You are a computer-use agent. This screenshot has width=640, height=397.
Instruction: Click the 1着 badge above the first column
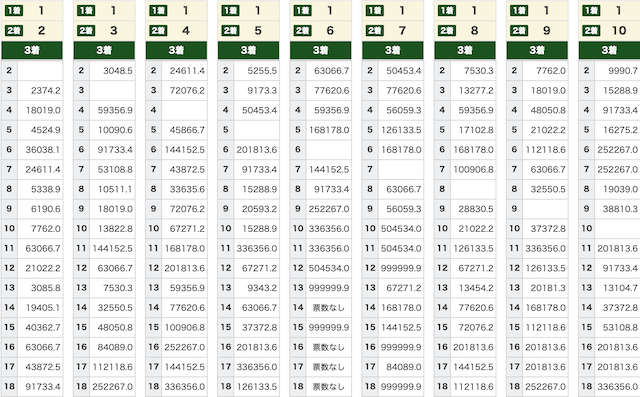coord(14,11)
